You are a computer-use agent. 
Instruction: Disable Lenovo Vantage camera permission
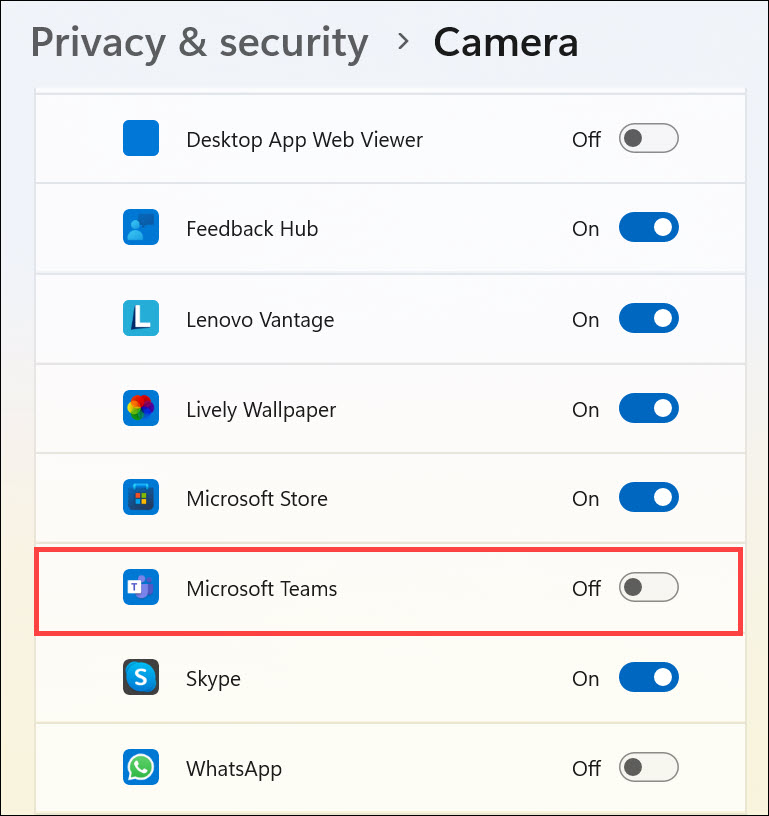(648, 318)
